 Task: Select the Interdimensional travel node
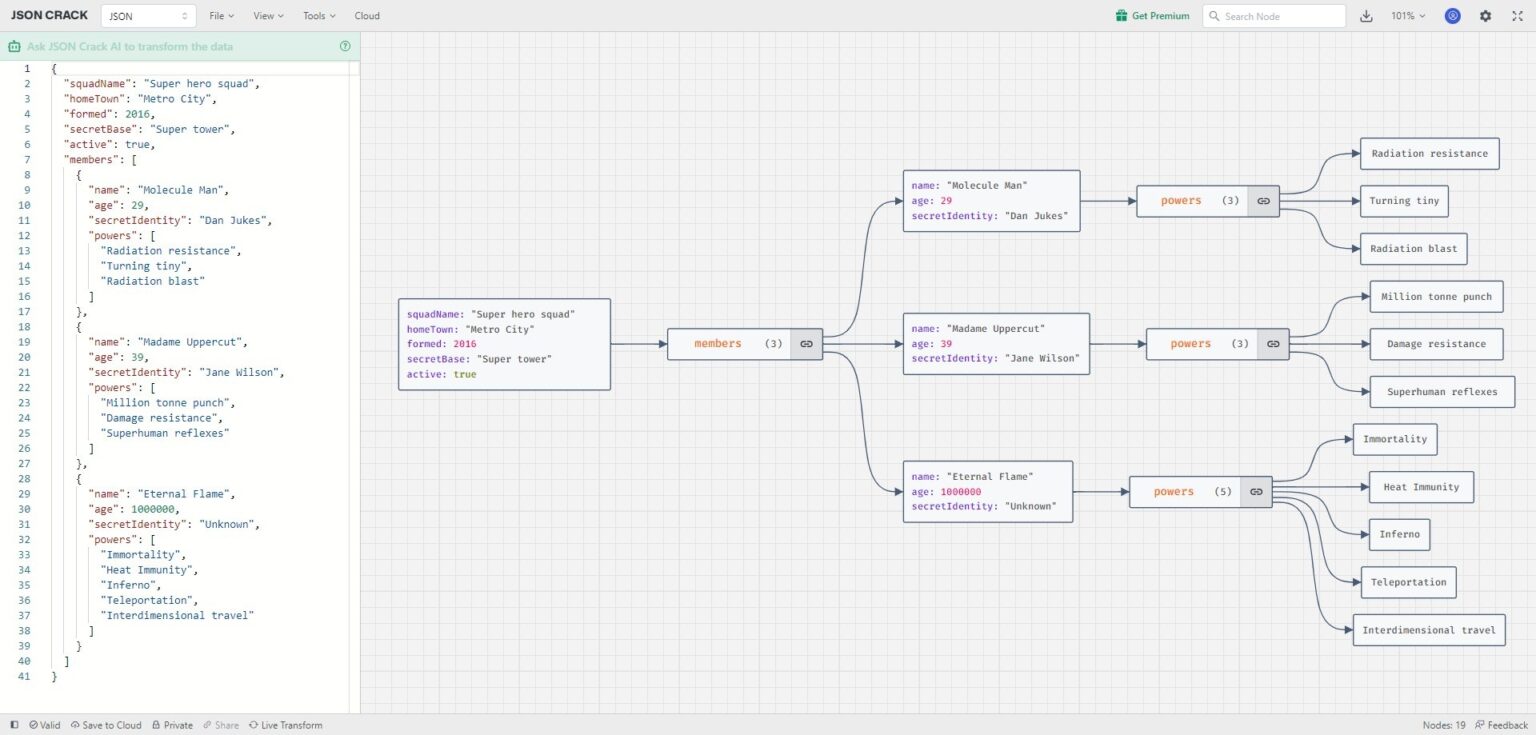[1428, 630]
